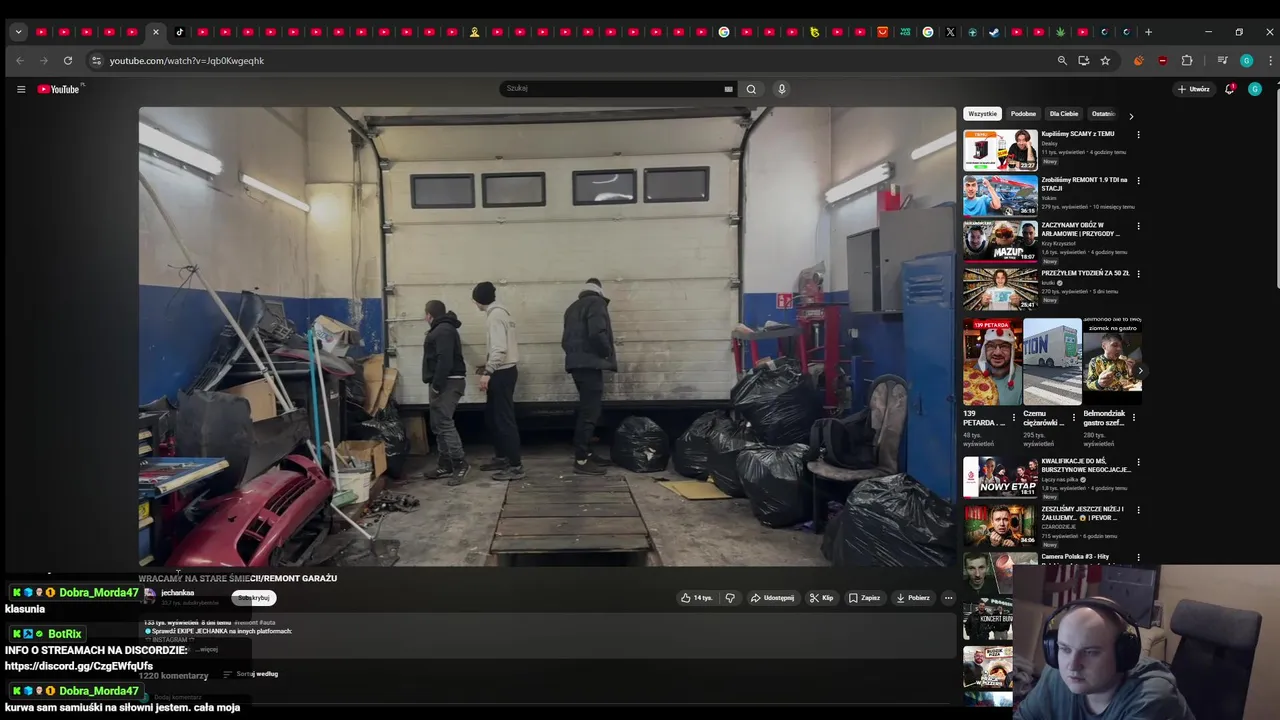
Task: Select the Wszystkie filter chip
Action: pyautogui.click(x=983, y=114)
